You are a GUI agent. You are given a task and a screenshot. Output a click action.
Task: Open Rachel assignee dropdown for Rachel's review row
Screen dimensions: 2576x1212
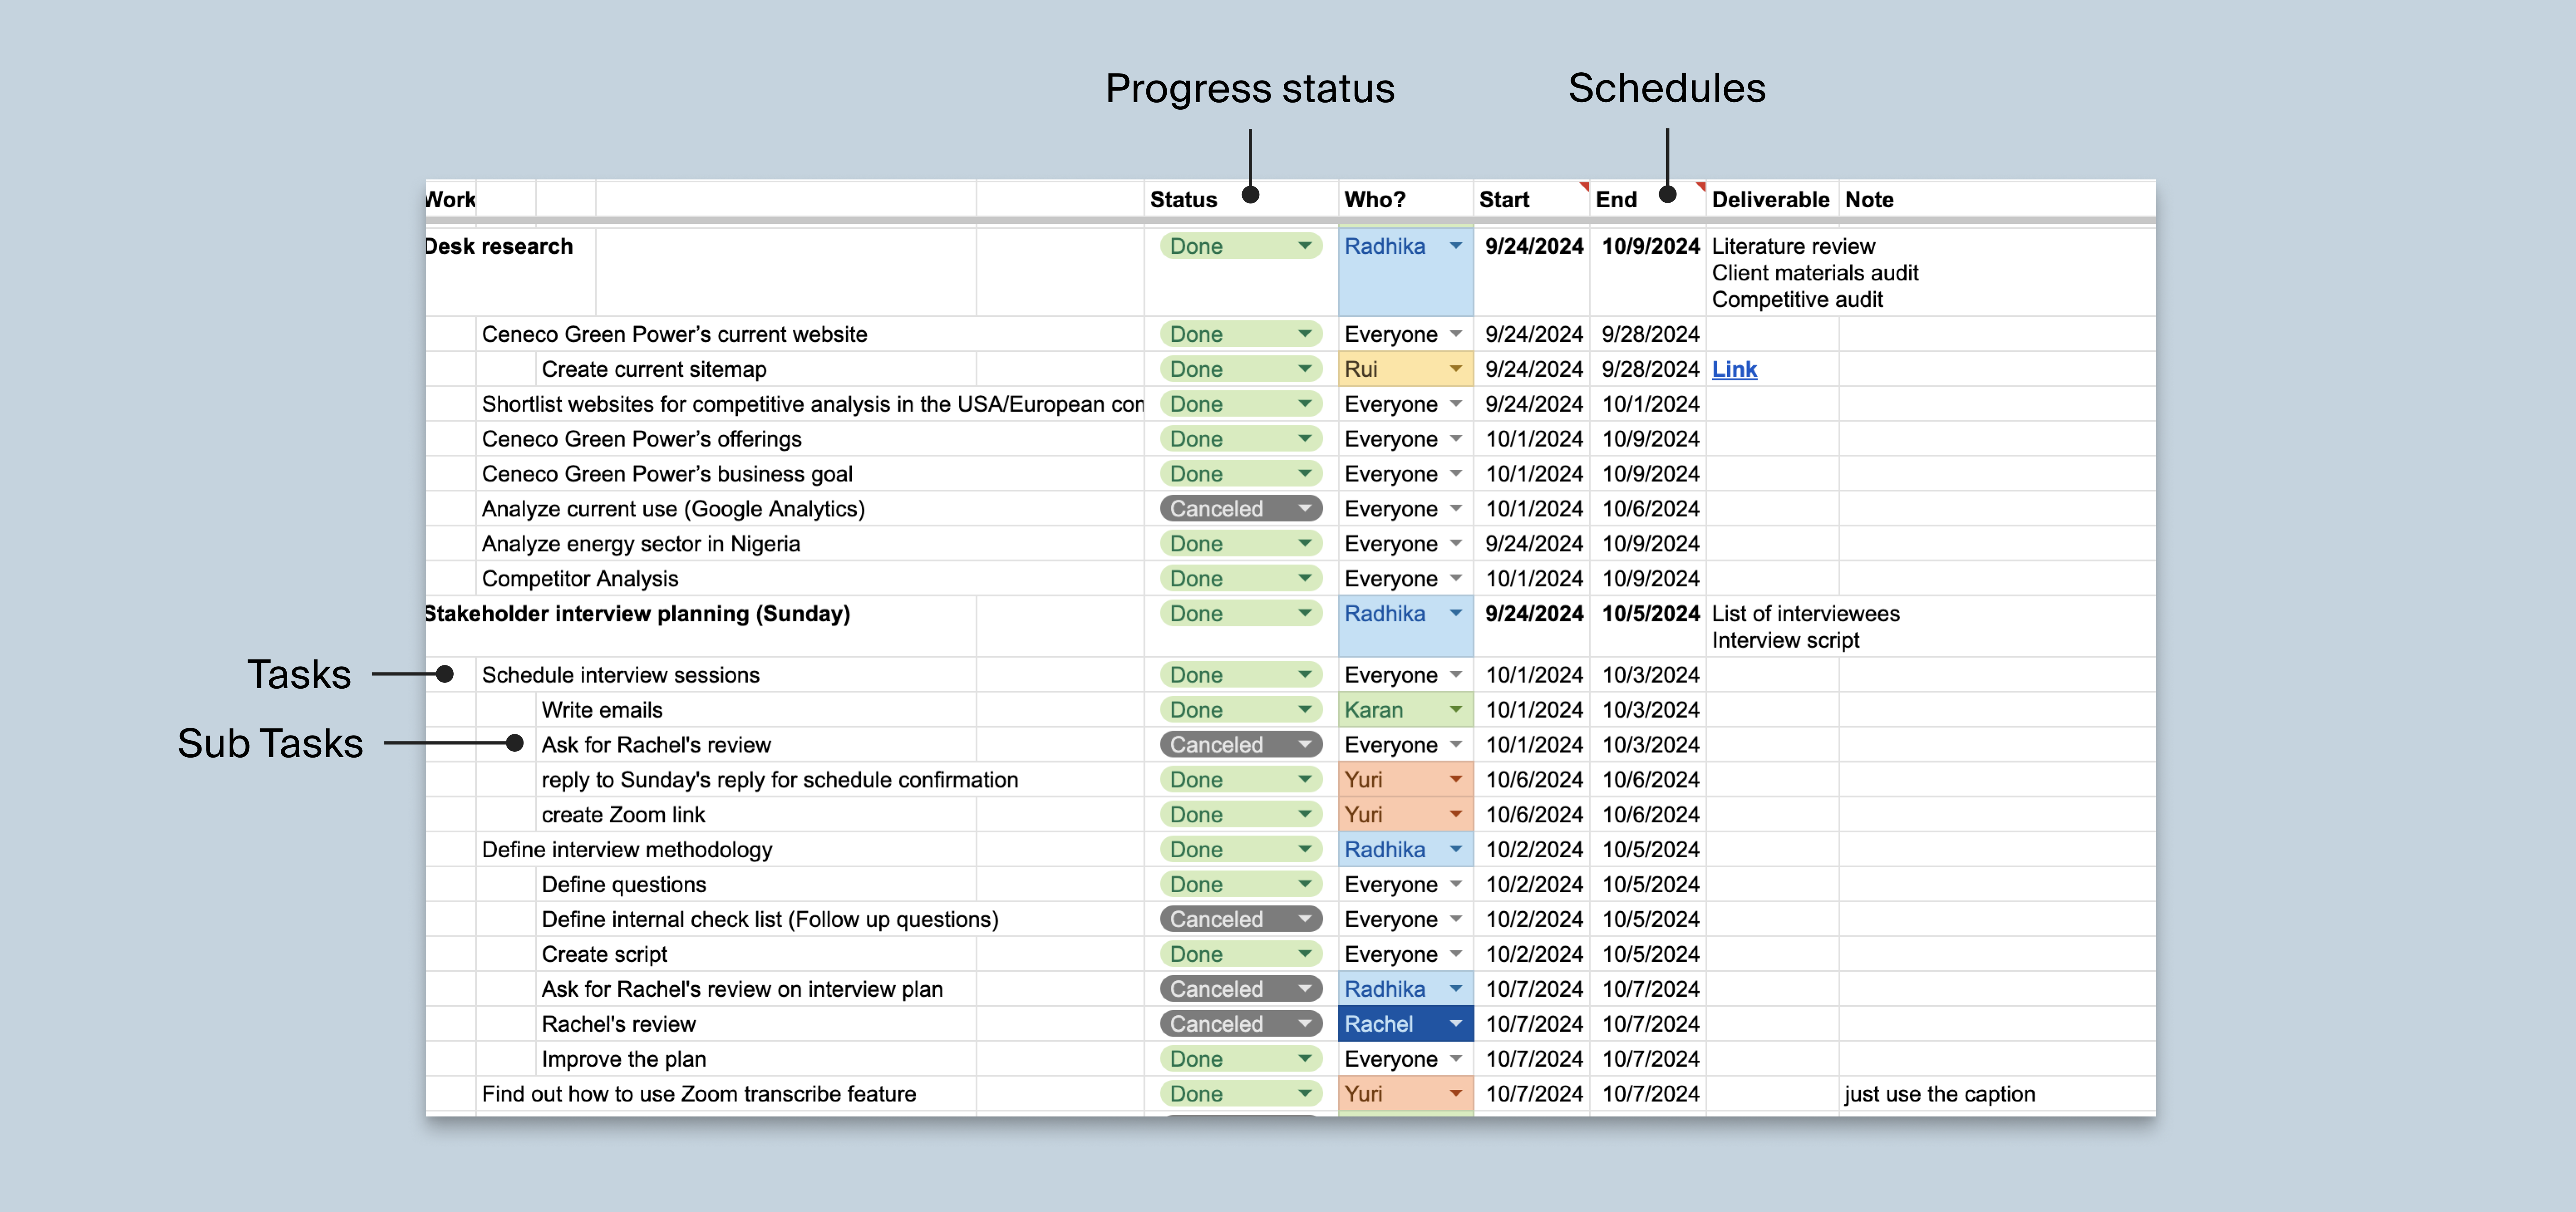(1405, 1024)
